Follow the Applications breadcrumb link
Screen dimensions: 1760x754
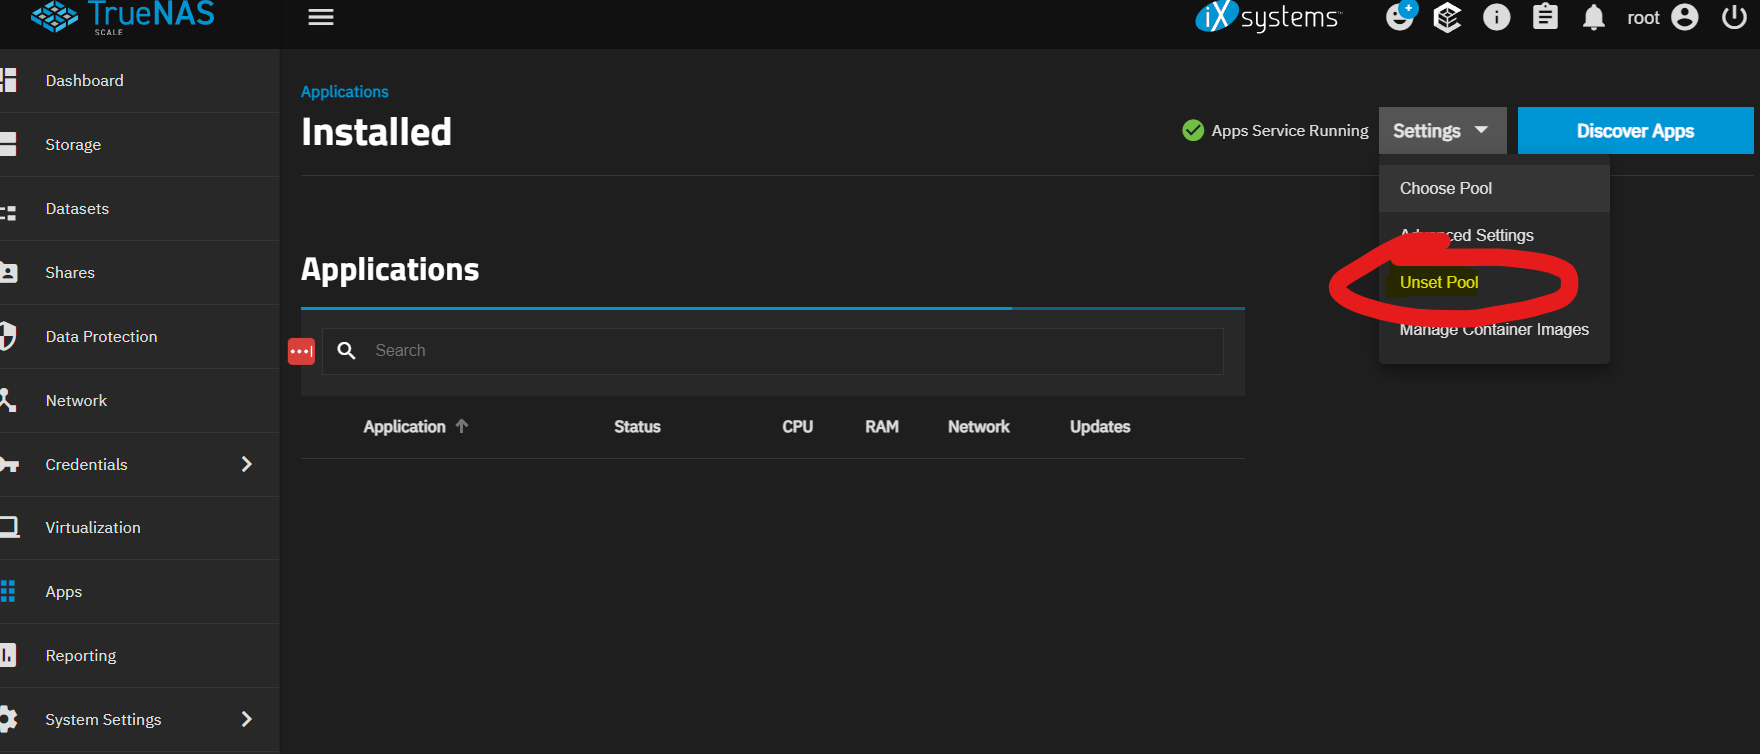pos(344,92)
